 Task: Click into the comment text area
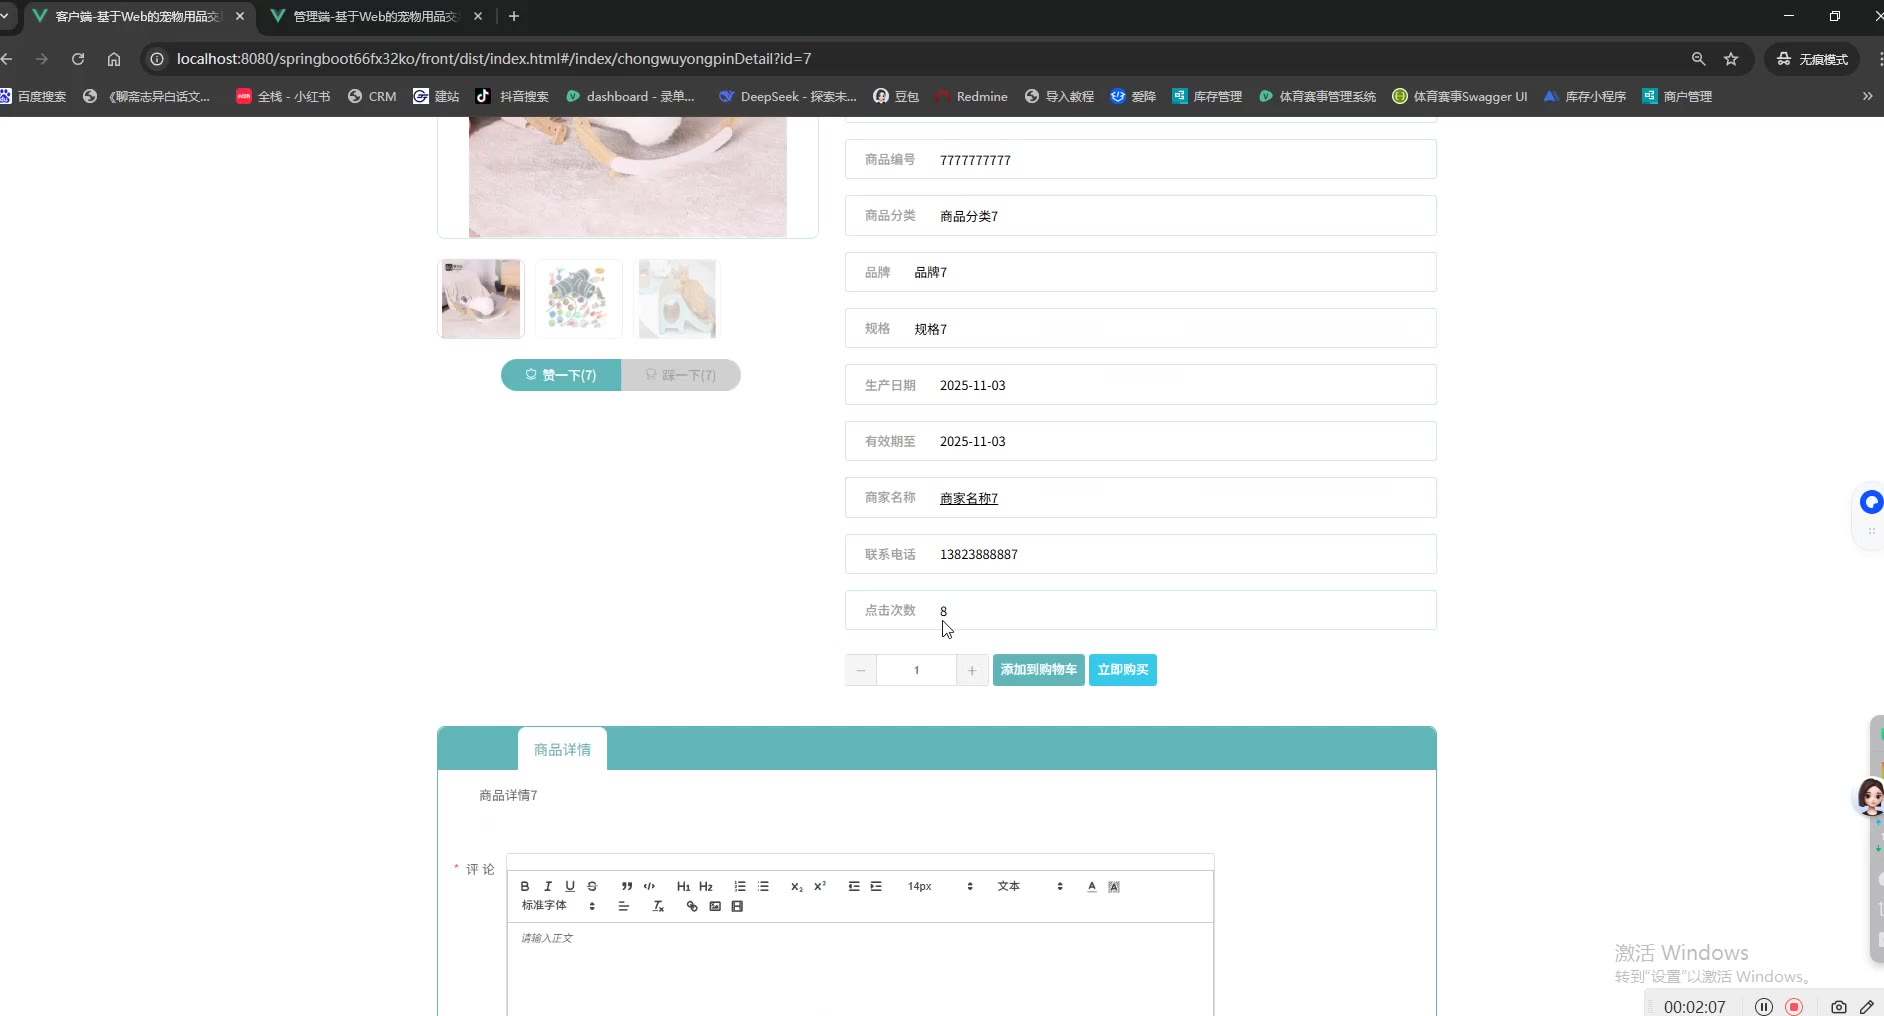(860, 970)
